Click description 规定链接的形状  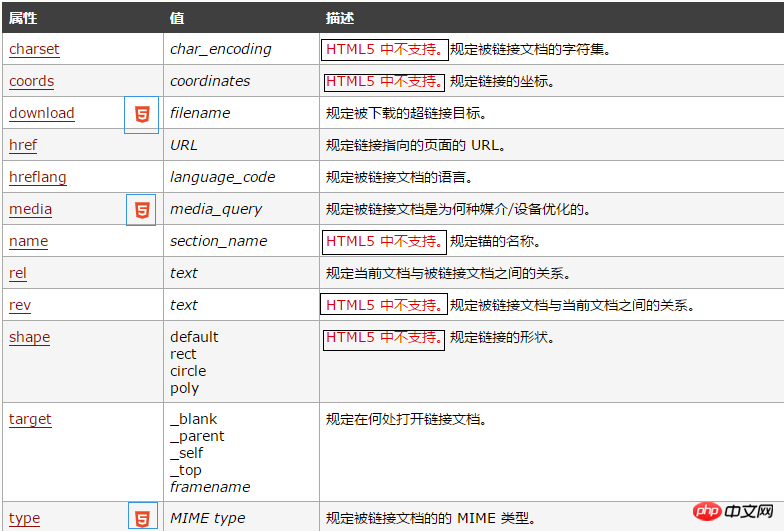[x=502, y=338]
